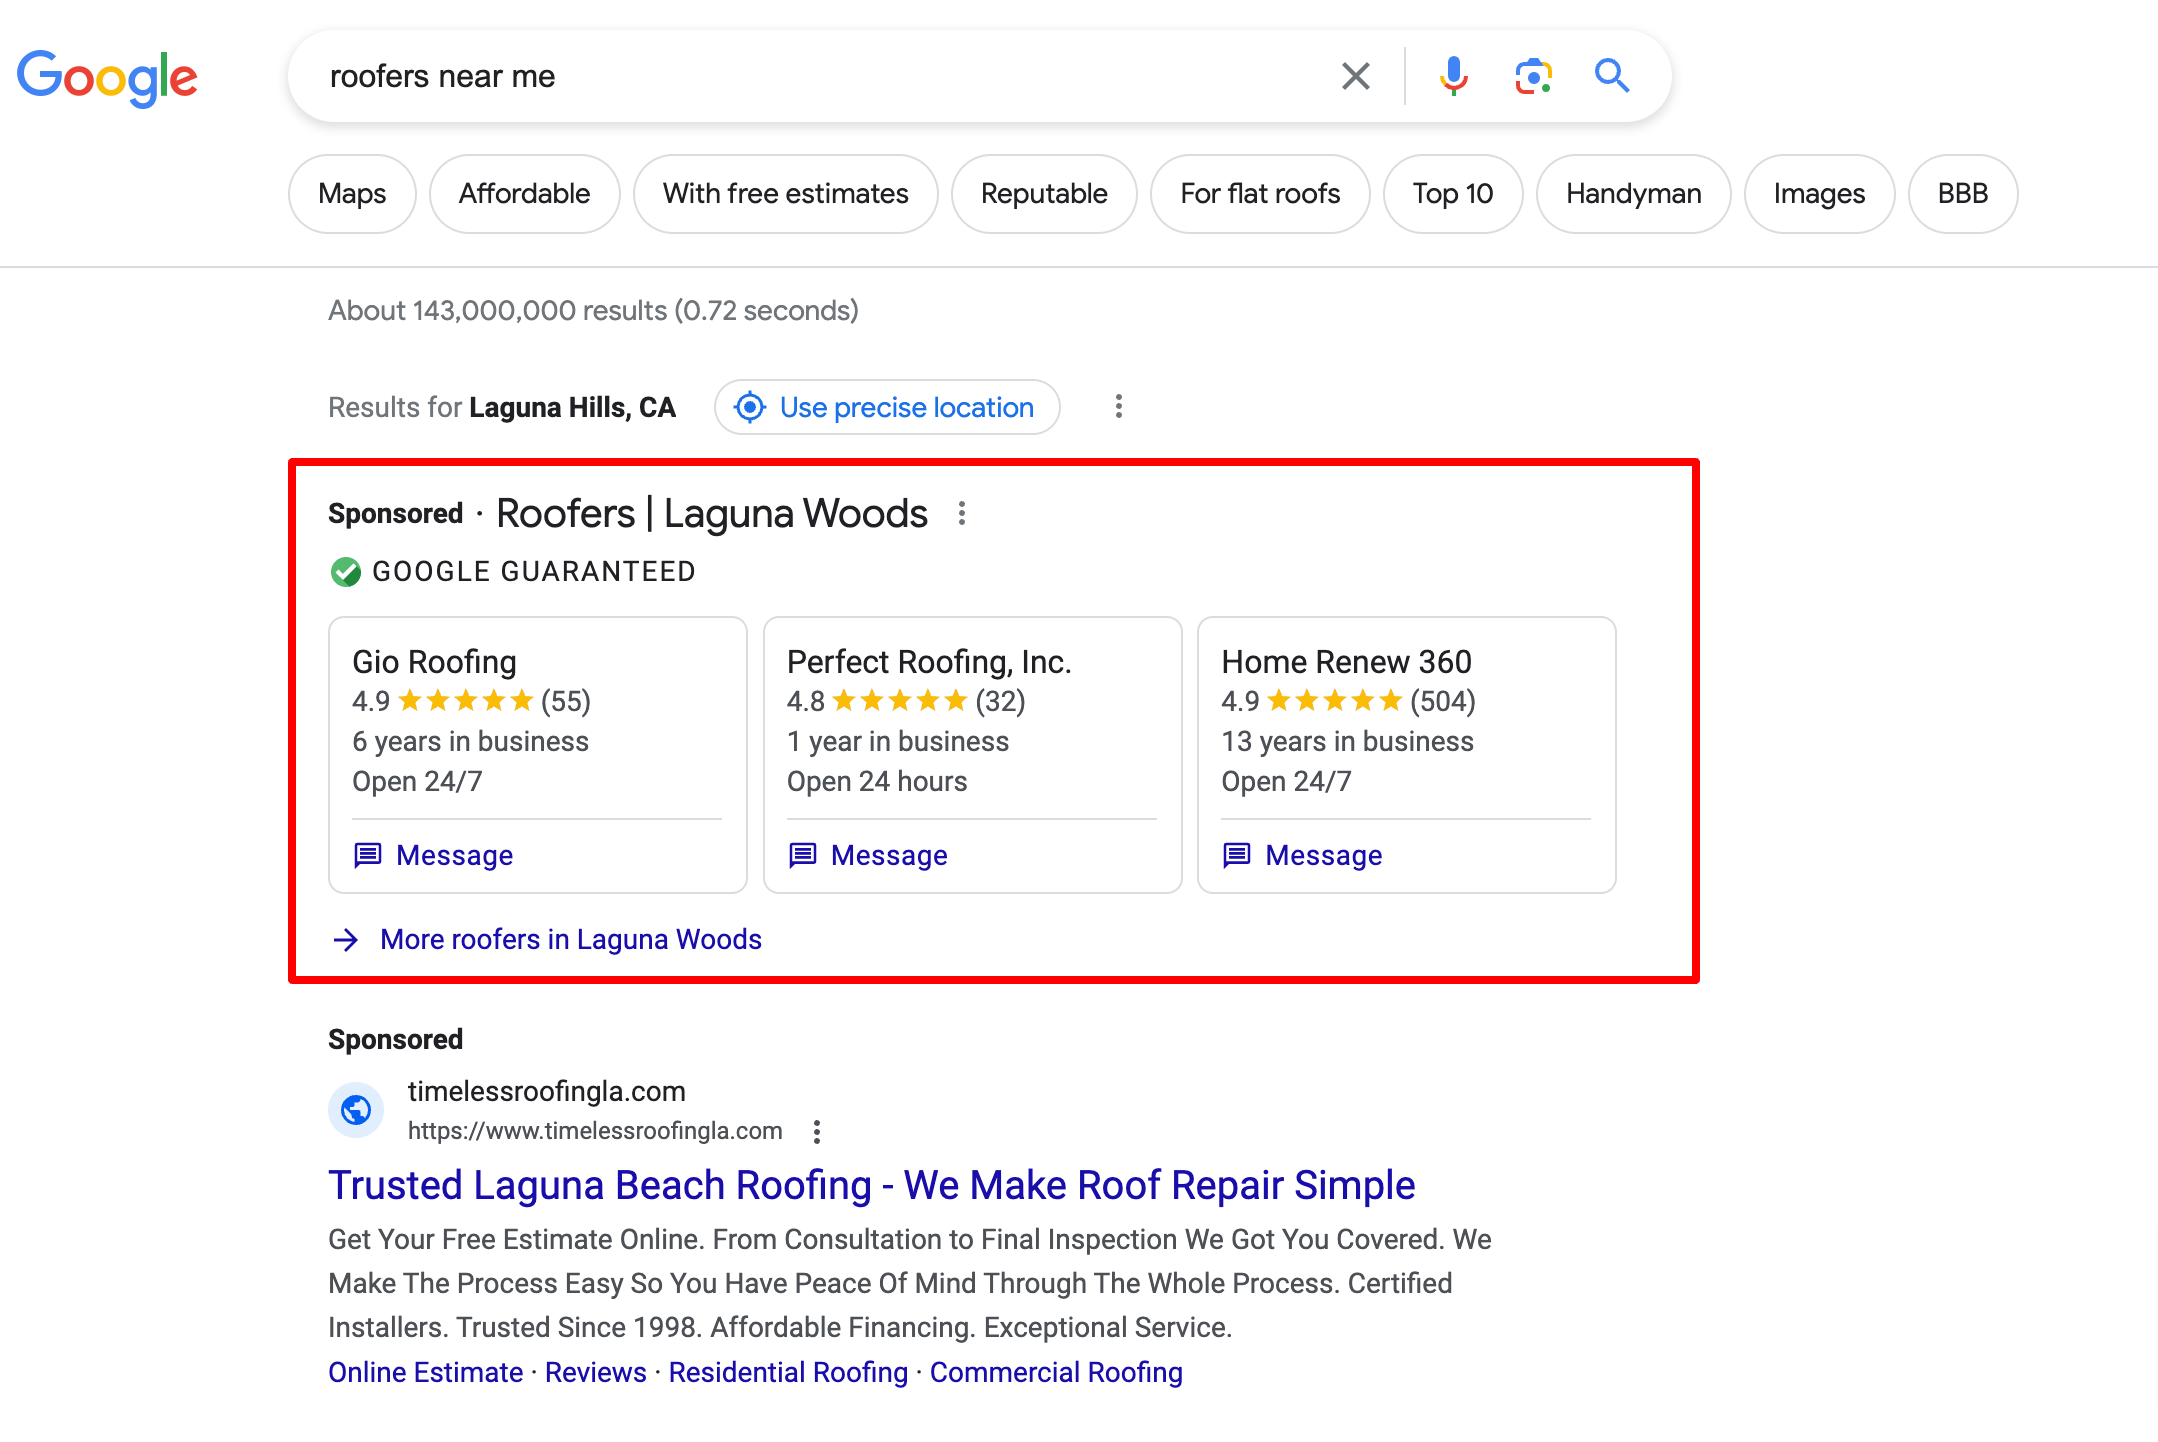2158x1442 pixels.
Task: Click the timelessroofingla.com globe favicon
Action: [356, 1109]
